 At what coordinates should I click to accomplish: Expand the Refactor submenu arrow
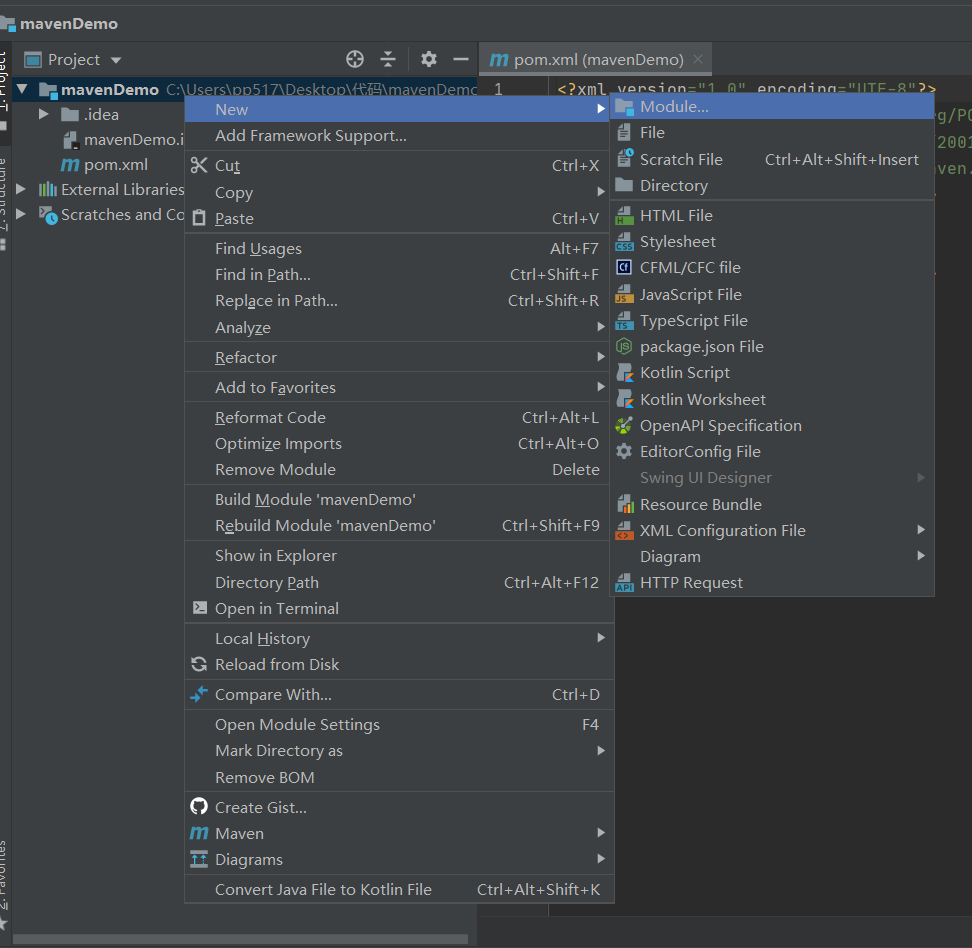(601, 357)
